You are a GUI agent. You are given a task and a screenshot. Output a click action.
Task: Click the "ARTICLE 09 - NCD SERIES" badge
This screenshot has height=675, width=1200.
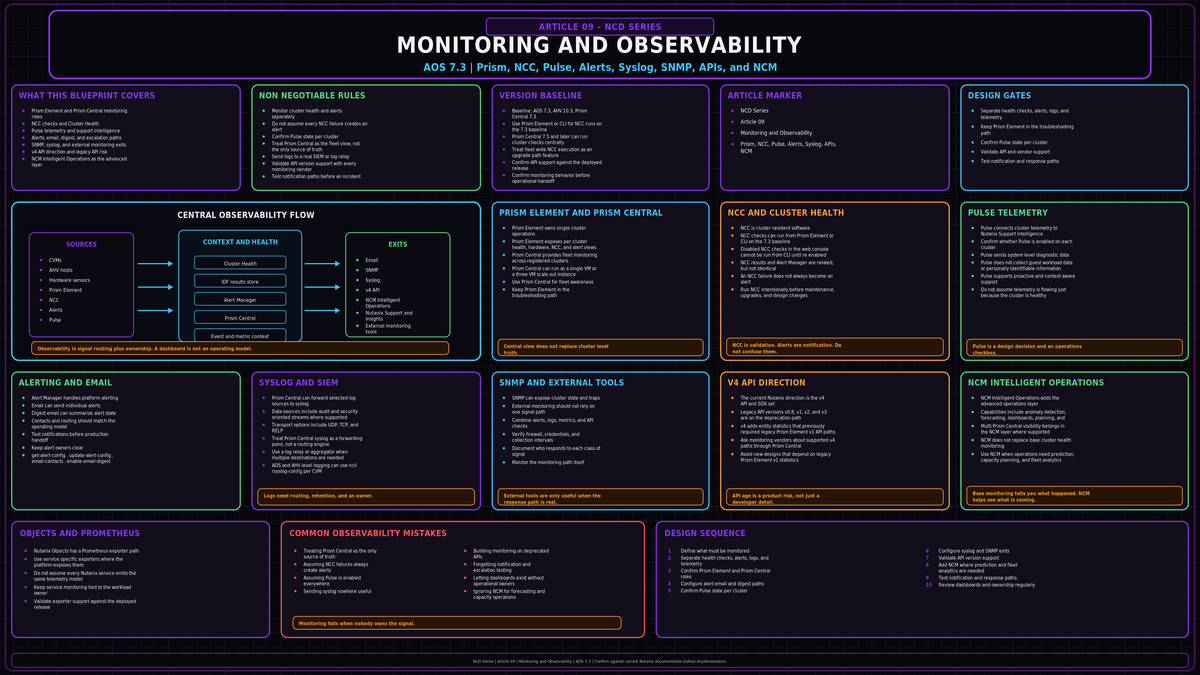[600, 27]
